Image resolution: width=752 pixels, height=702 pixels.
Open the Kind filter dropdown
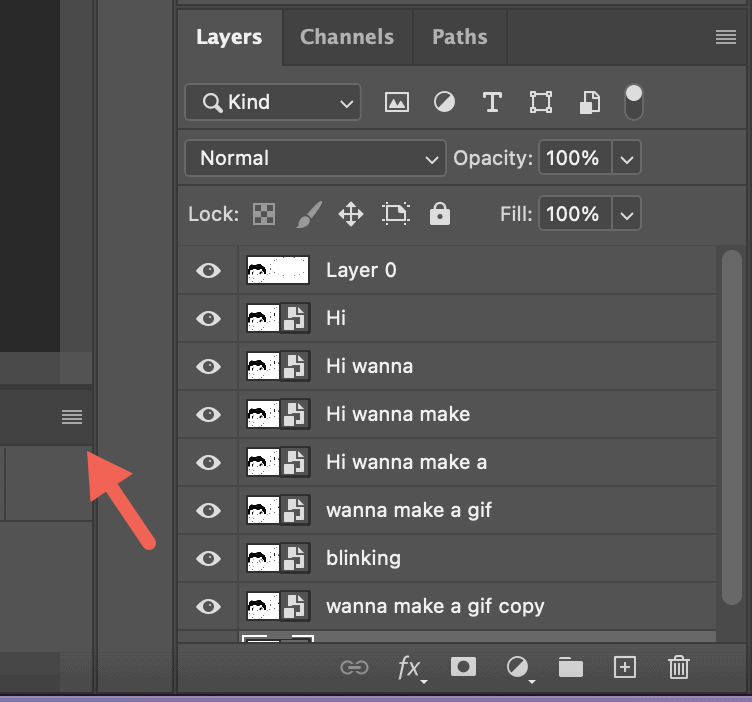(272, 102)
